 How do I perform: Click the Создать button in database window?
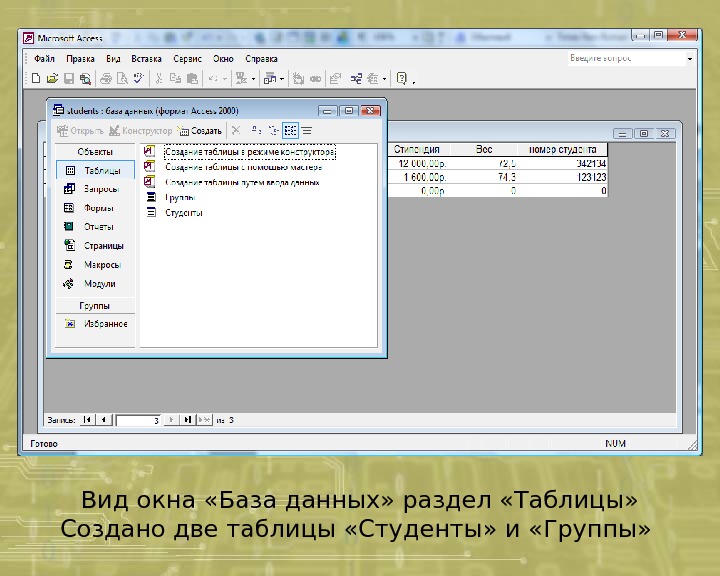(x=200, y=131)
